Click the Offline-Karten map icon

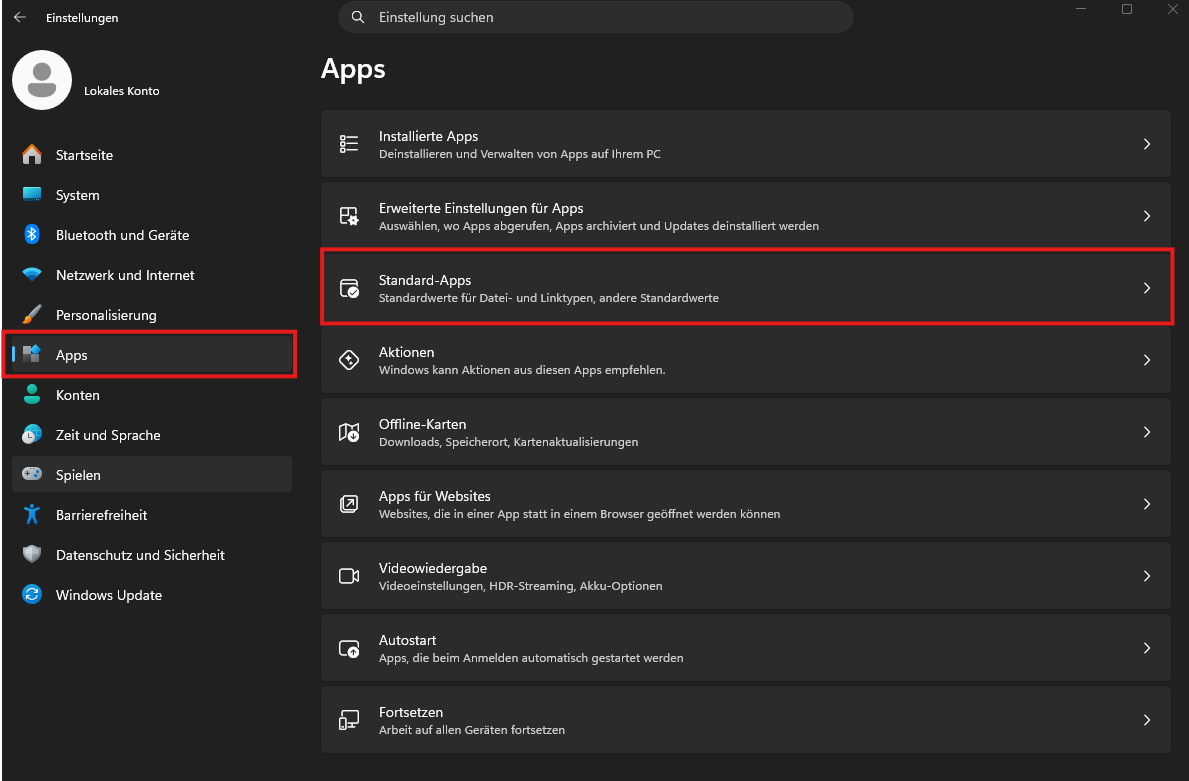coord(349,431)
